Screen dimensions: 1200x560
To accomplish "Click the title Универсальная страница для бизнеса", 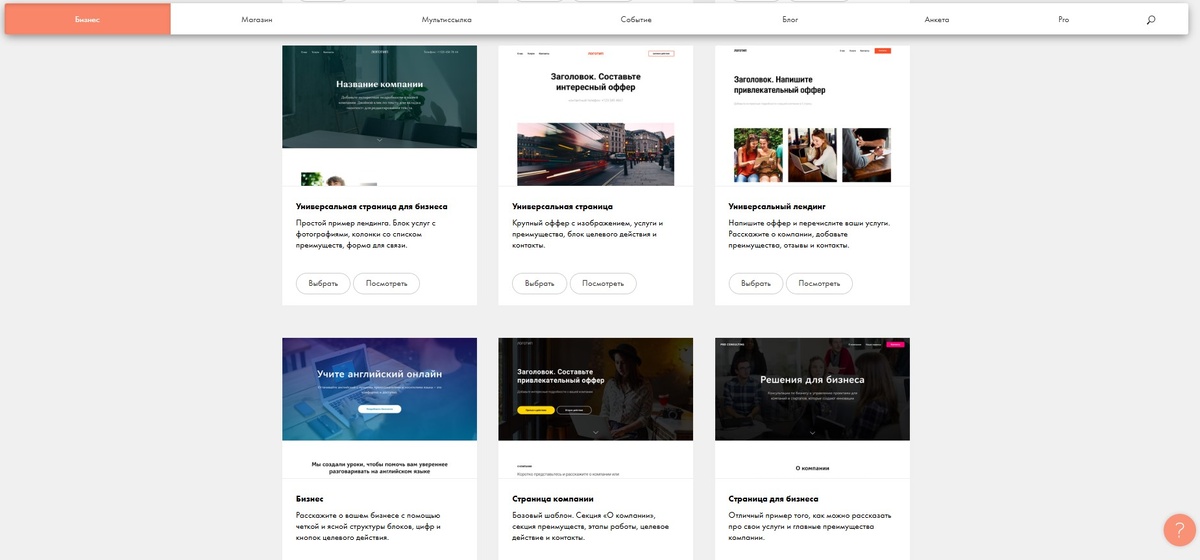I will [372, 206].
